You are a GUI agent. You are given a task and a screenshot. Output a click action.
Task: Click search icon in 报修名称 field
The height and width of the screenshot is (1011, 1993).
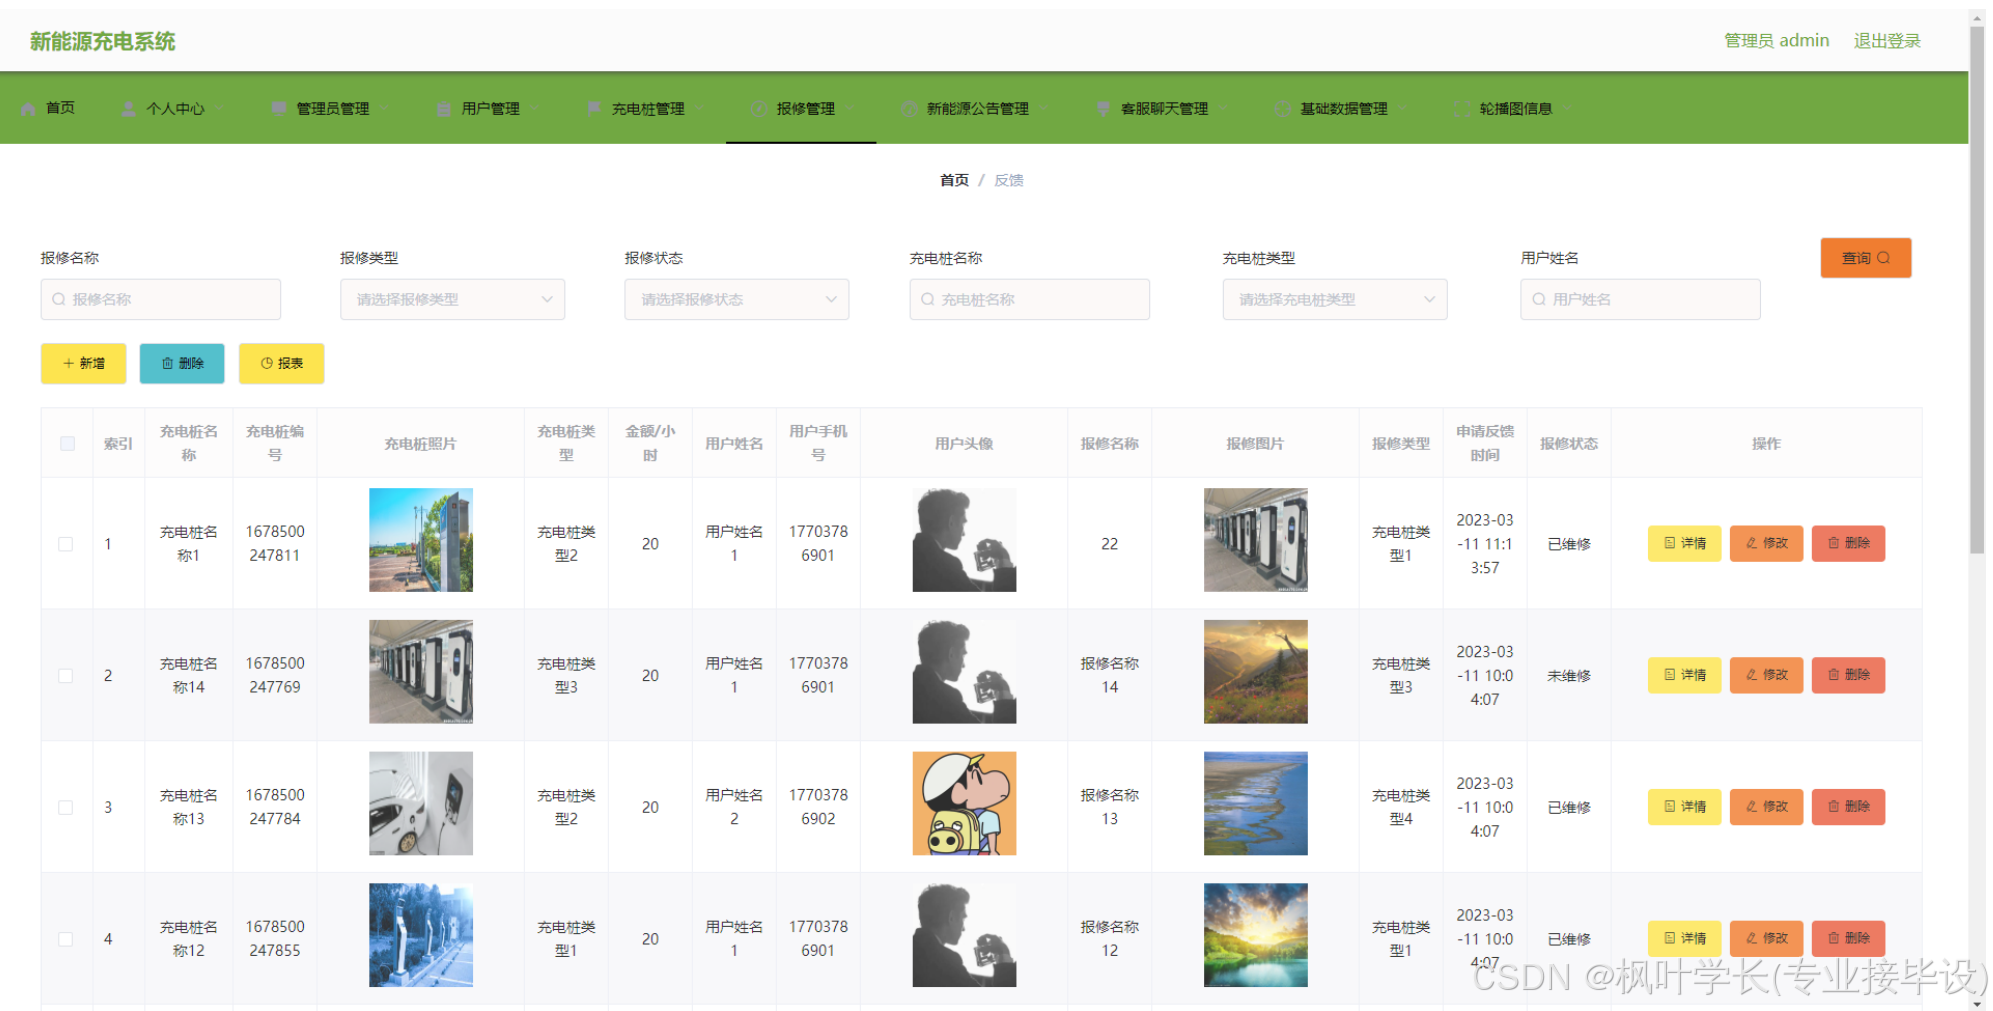click(59, 299)
